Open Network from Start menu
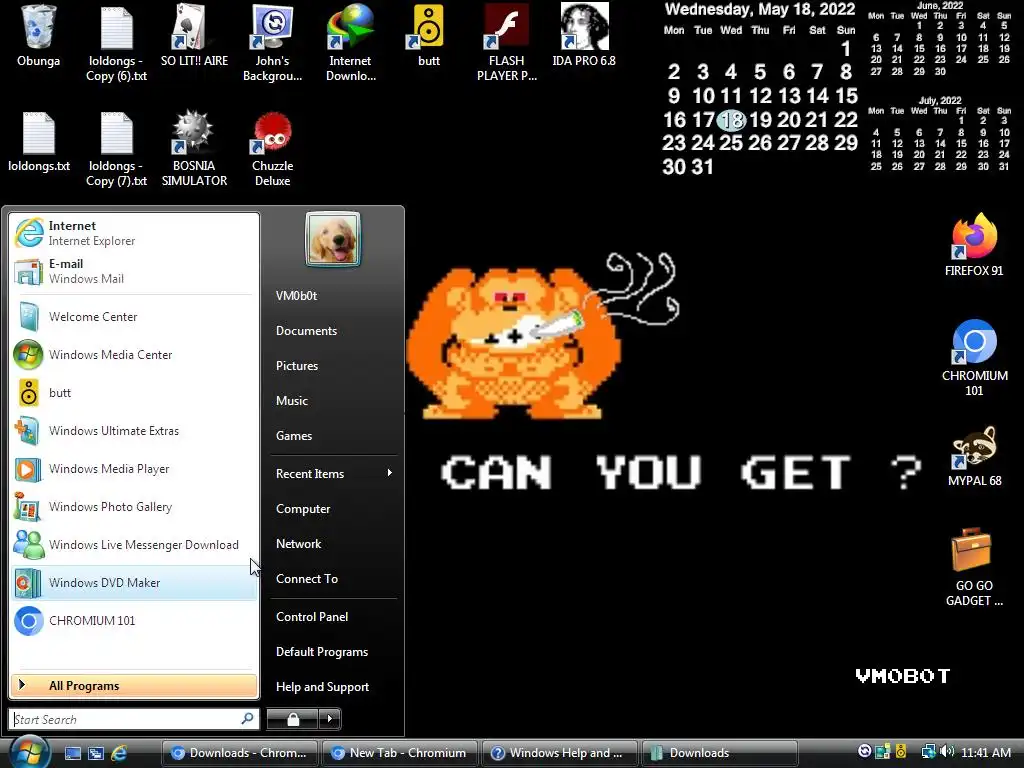 [333, 544]
